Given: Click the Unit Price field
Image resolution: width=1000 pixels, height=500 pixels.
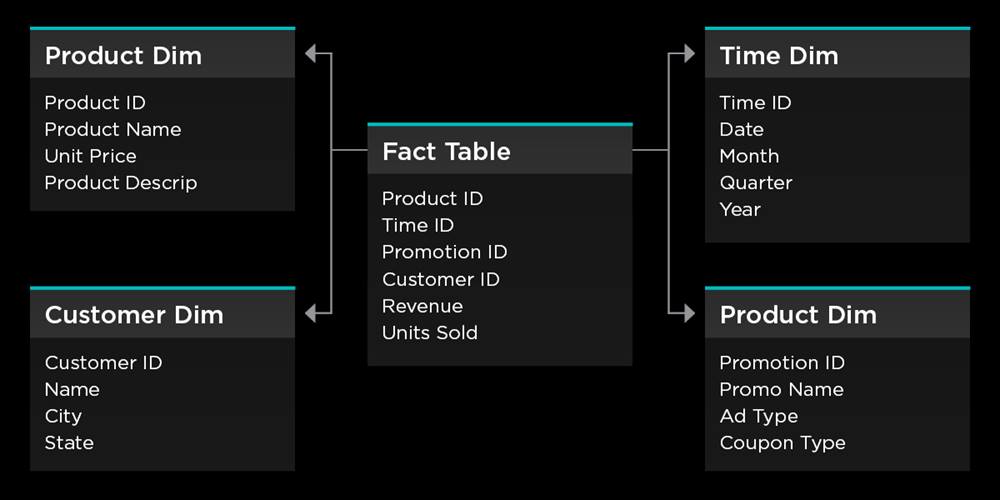Looking at the screenshot, I should point(90,156).
